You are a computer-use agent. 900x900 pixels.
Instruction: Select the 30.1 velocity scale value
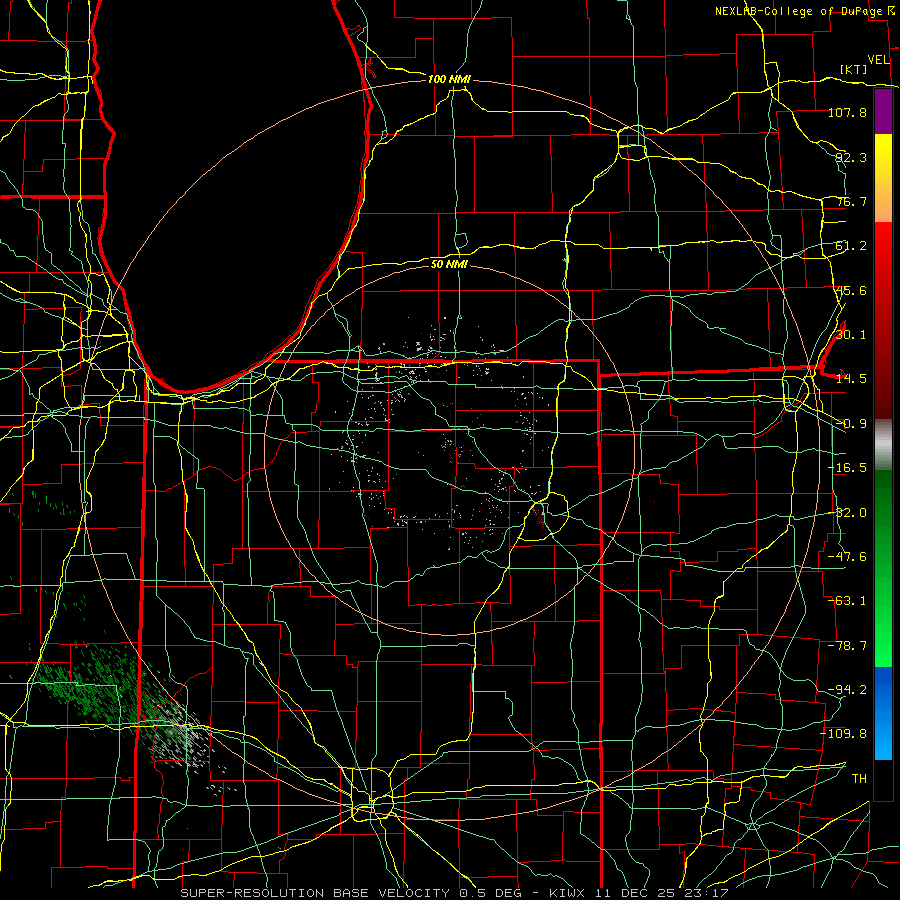click(851, 335)
